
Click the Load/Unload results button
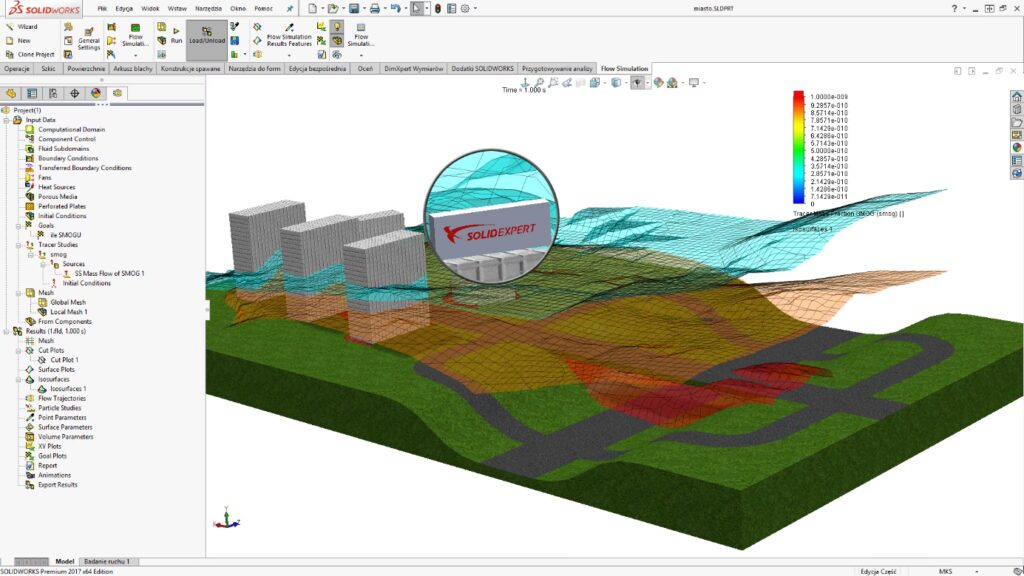[206, 36]
